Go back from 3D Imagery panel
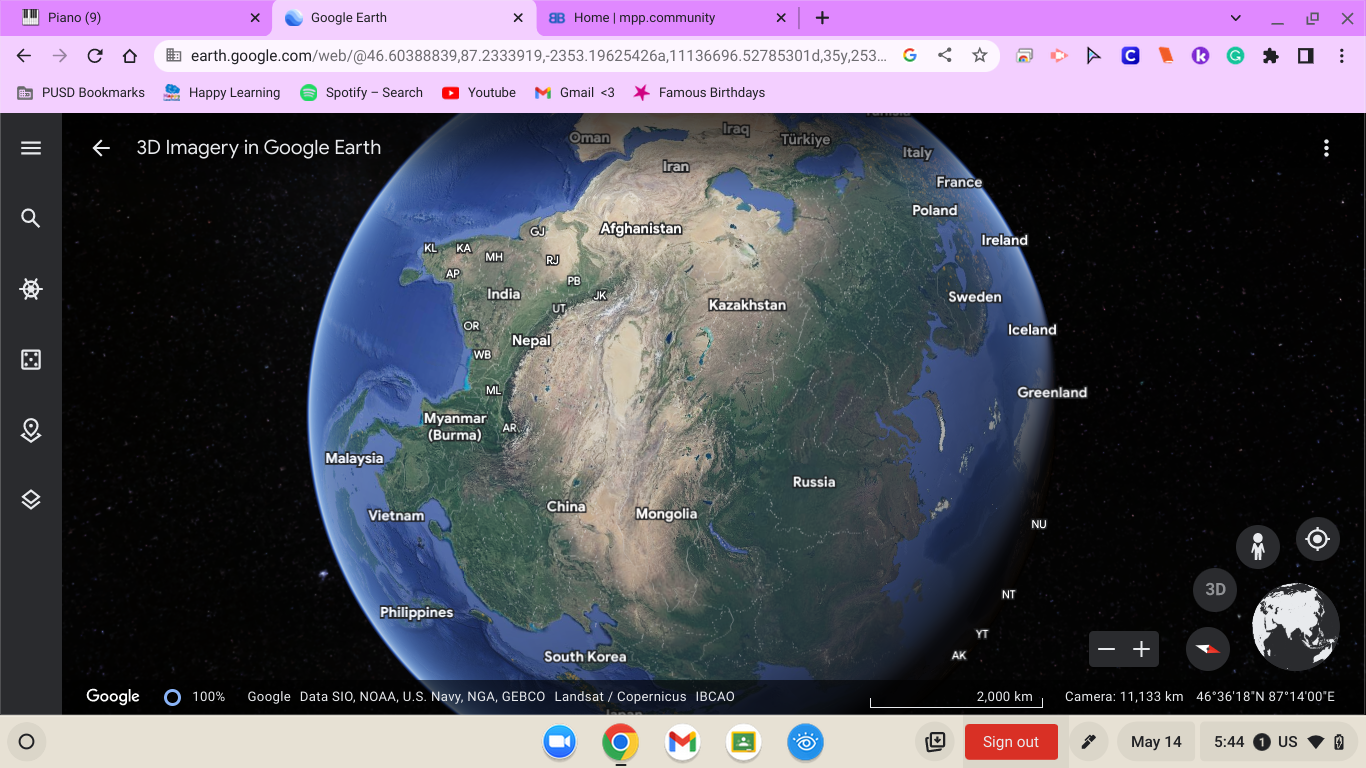1366x768 pixels. [x=101, y=148]
